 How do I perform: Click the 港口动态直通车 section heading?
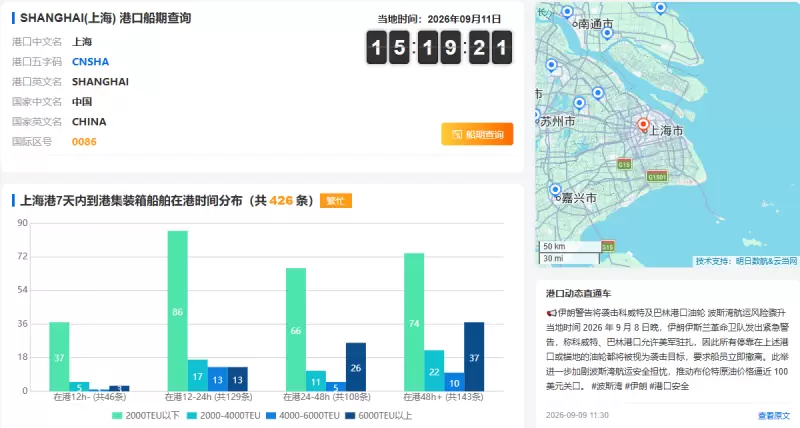pos(579,293)
